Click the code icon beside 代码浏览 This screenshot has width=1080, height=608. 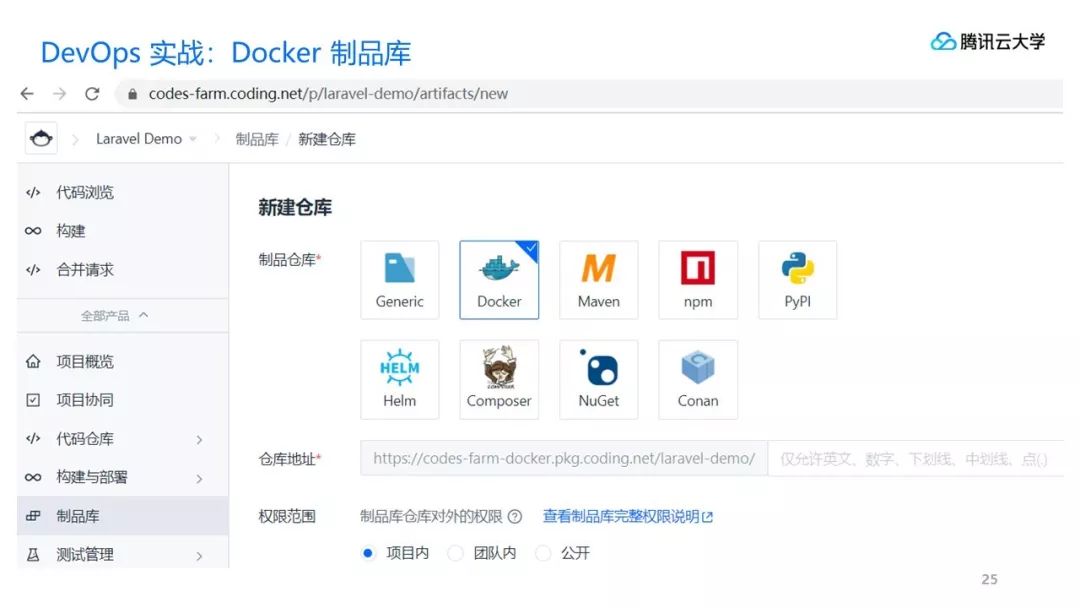(33, 192)
